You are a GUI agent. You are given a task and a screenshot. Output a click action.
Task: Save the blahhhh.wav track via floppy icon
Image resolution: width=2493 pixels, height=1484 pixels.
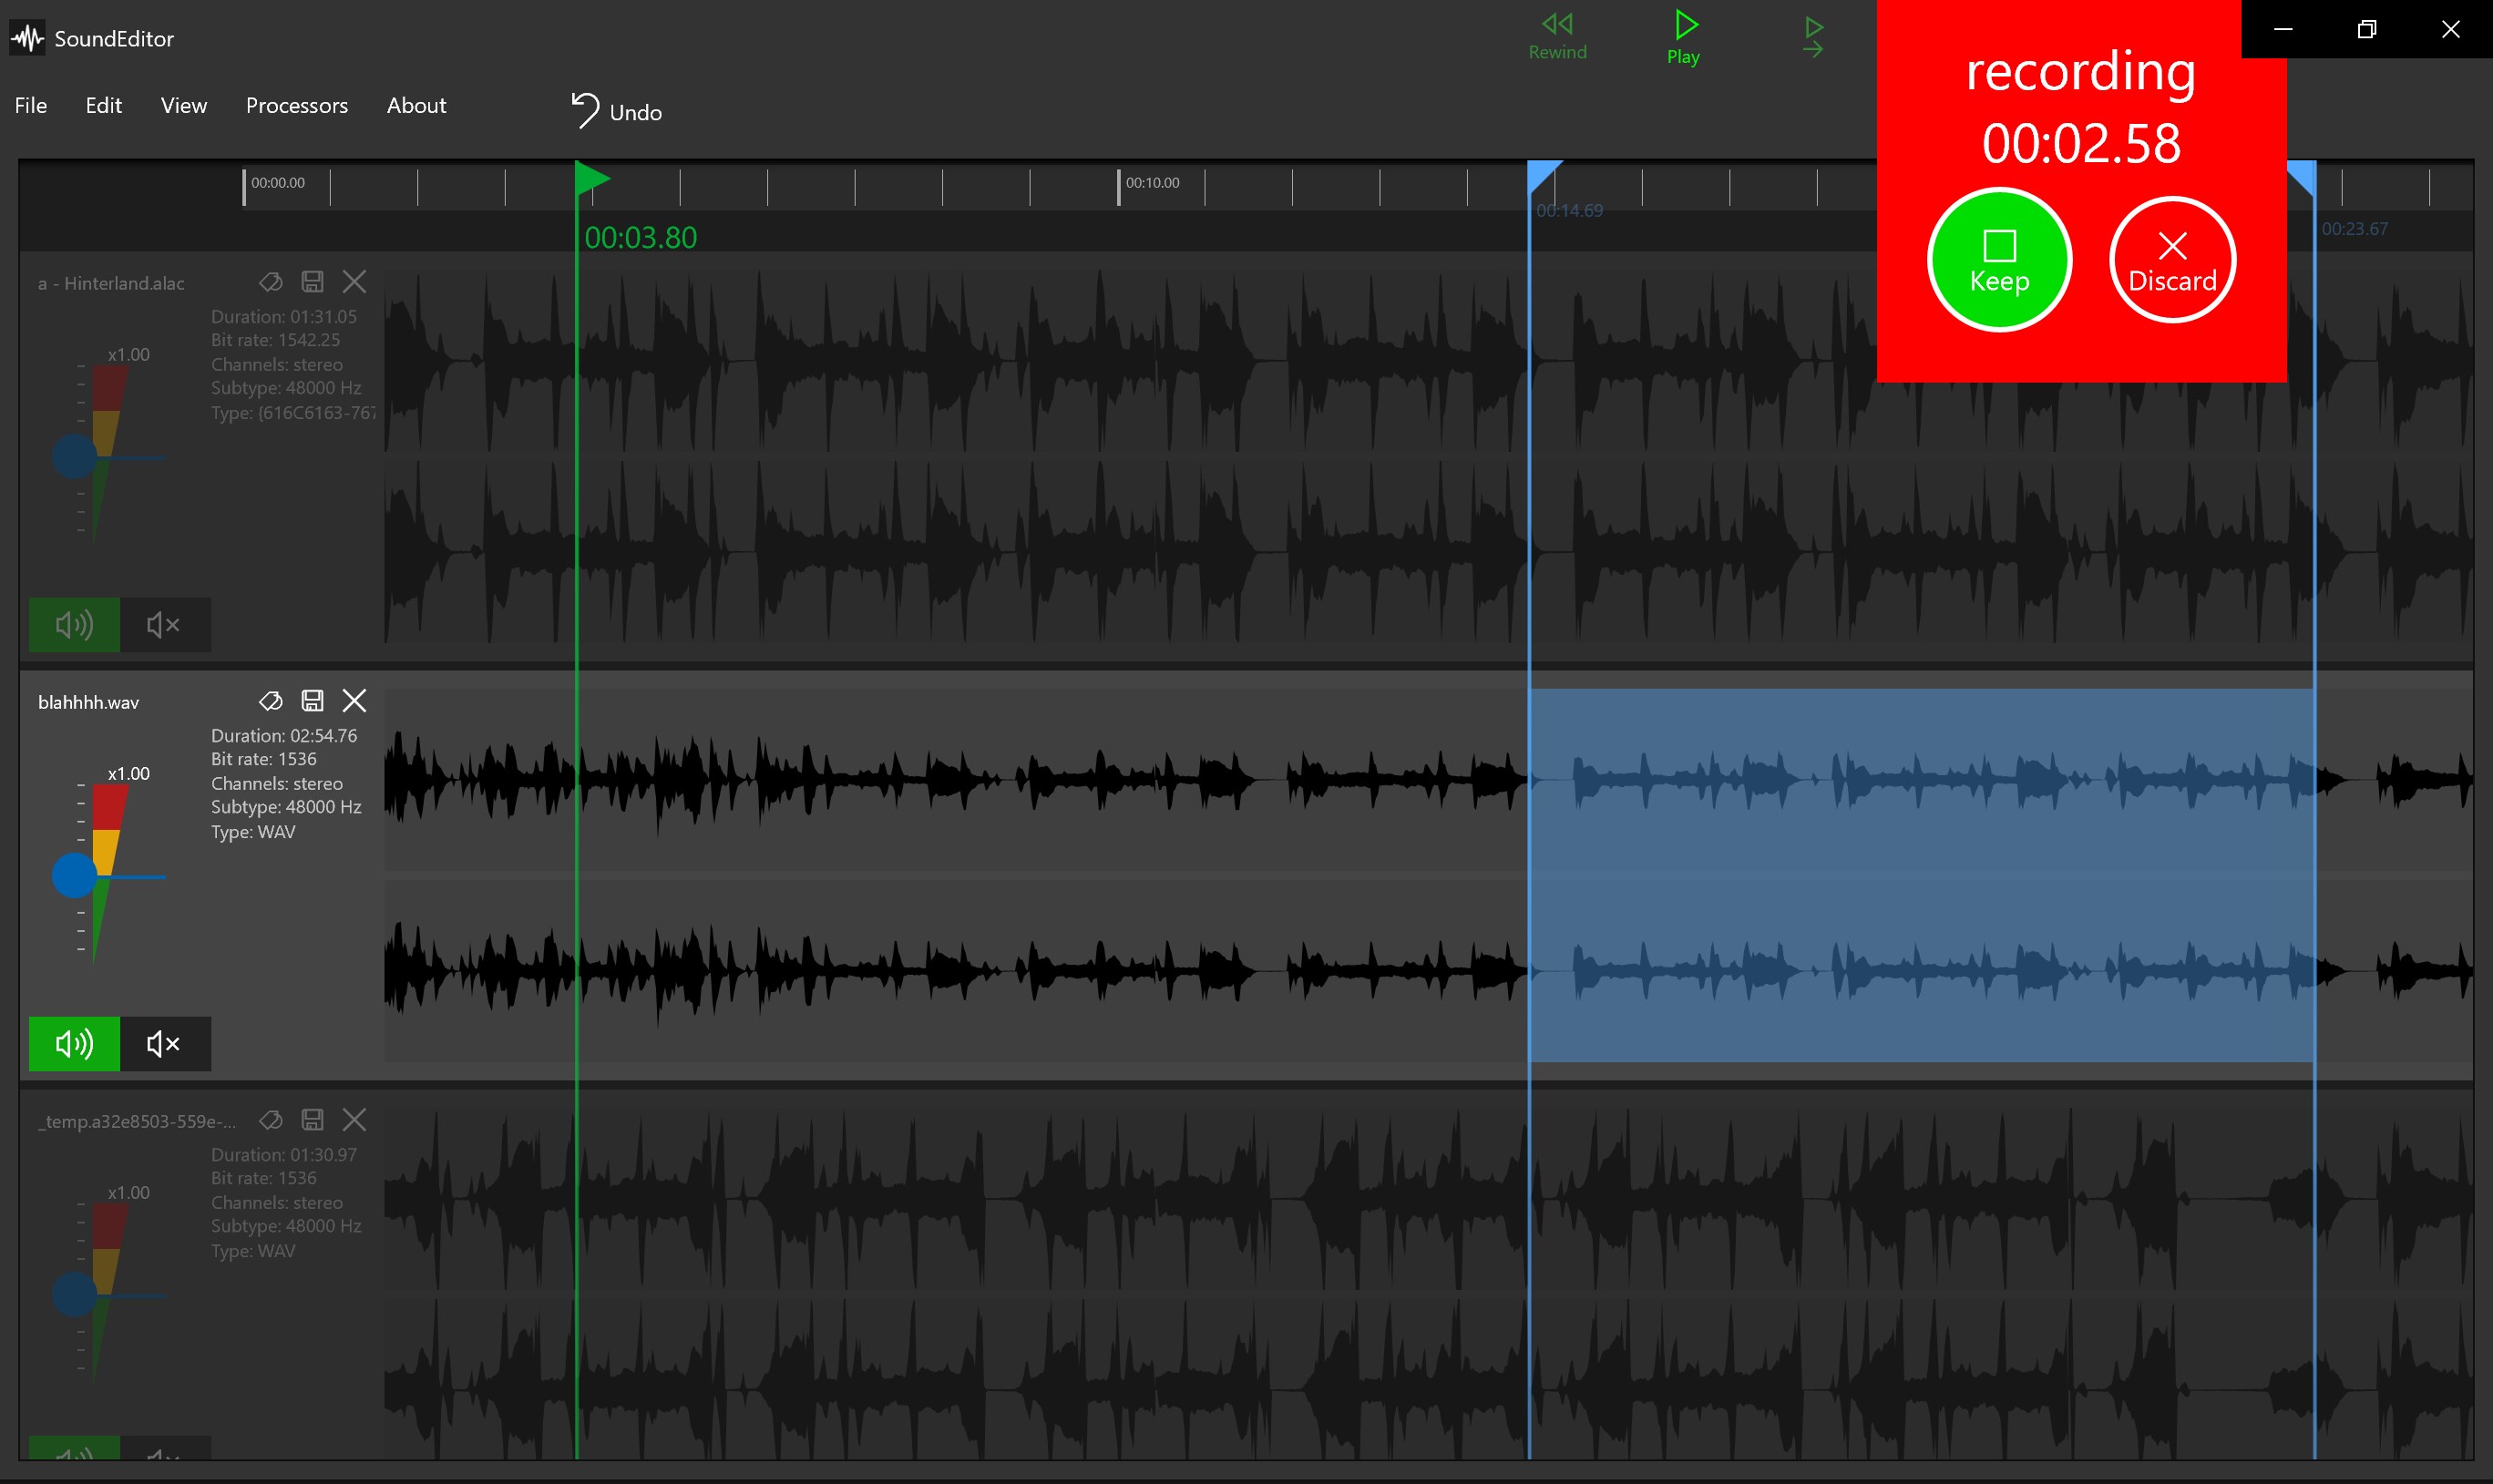point(312,700)
